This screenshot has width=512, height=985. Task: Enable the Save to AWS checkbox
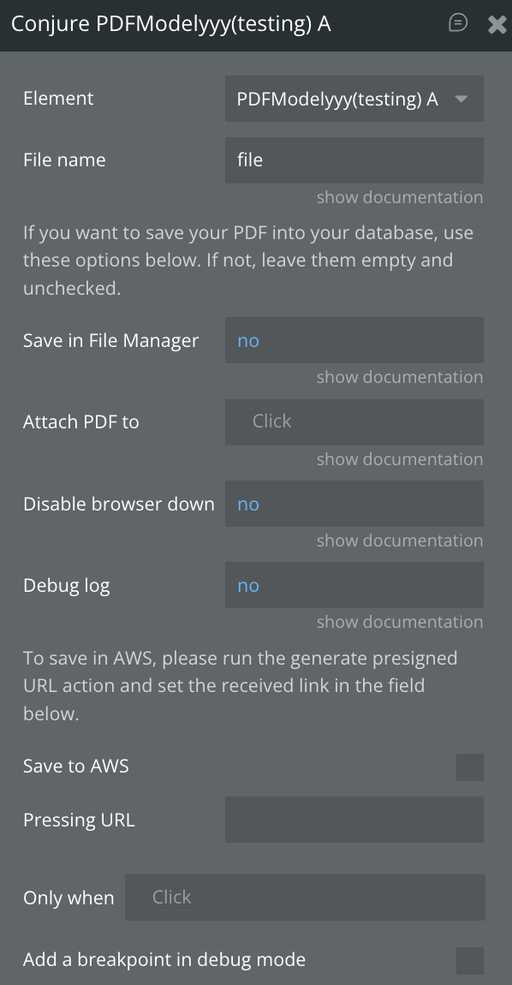tap(470, 767)
